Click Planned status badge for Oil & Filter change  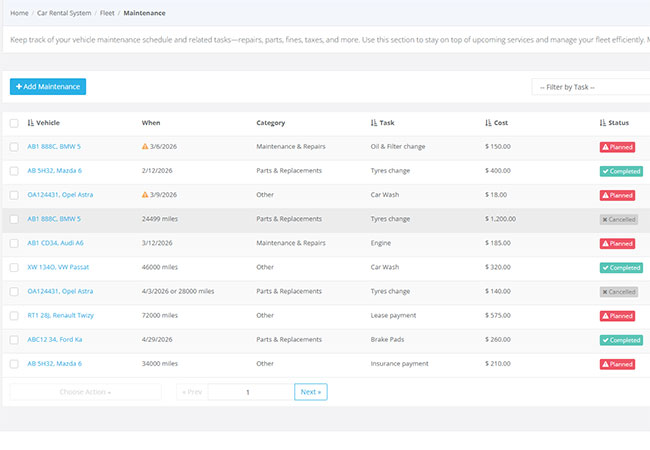pos(617,147)
